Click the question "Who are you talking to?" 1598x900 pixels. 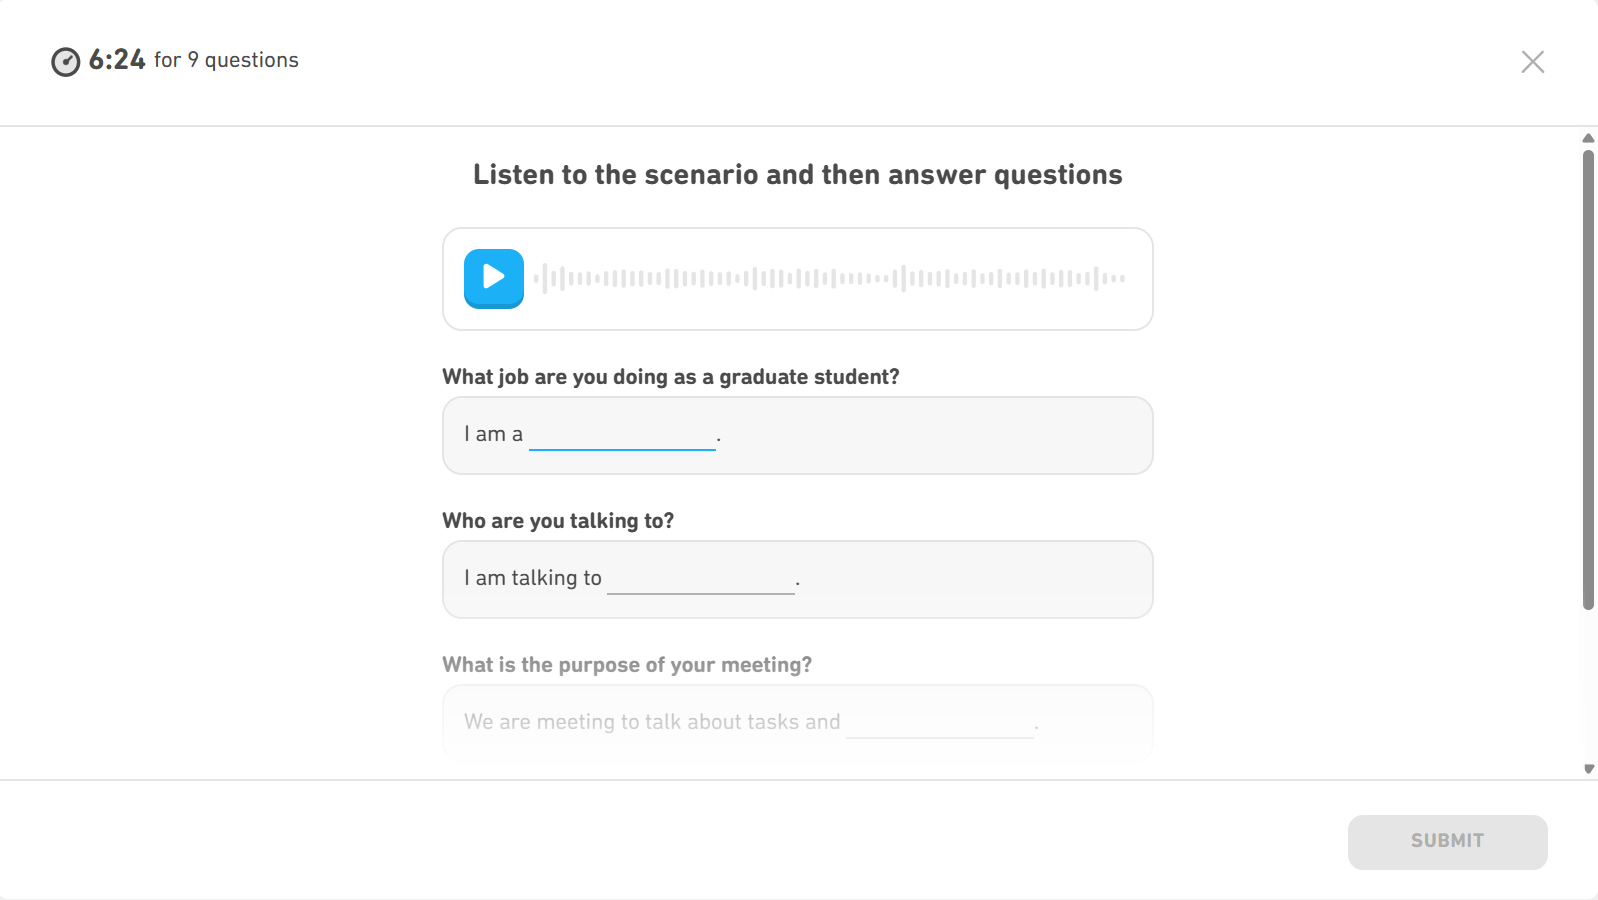(558, 520)
